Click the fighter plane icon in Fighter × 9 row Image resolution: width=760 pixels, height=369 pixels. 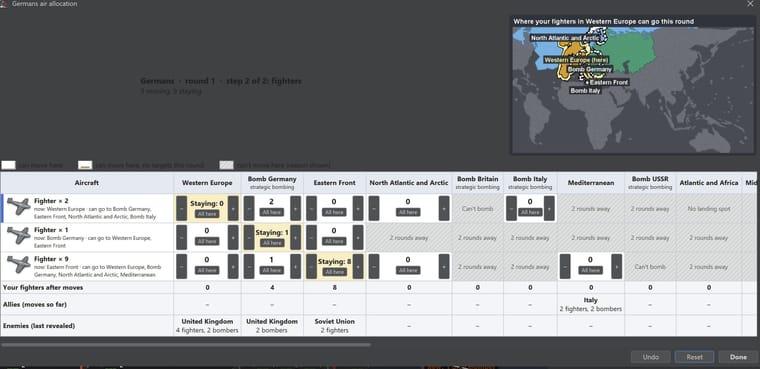[x=19, y=265]
